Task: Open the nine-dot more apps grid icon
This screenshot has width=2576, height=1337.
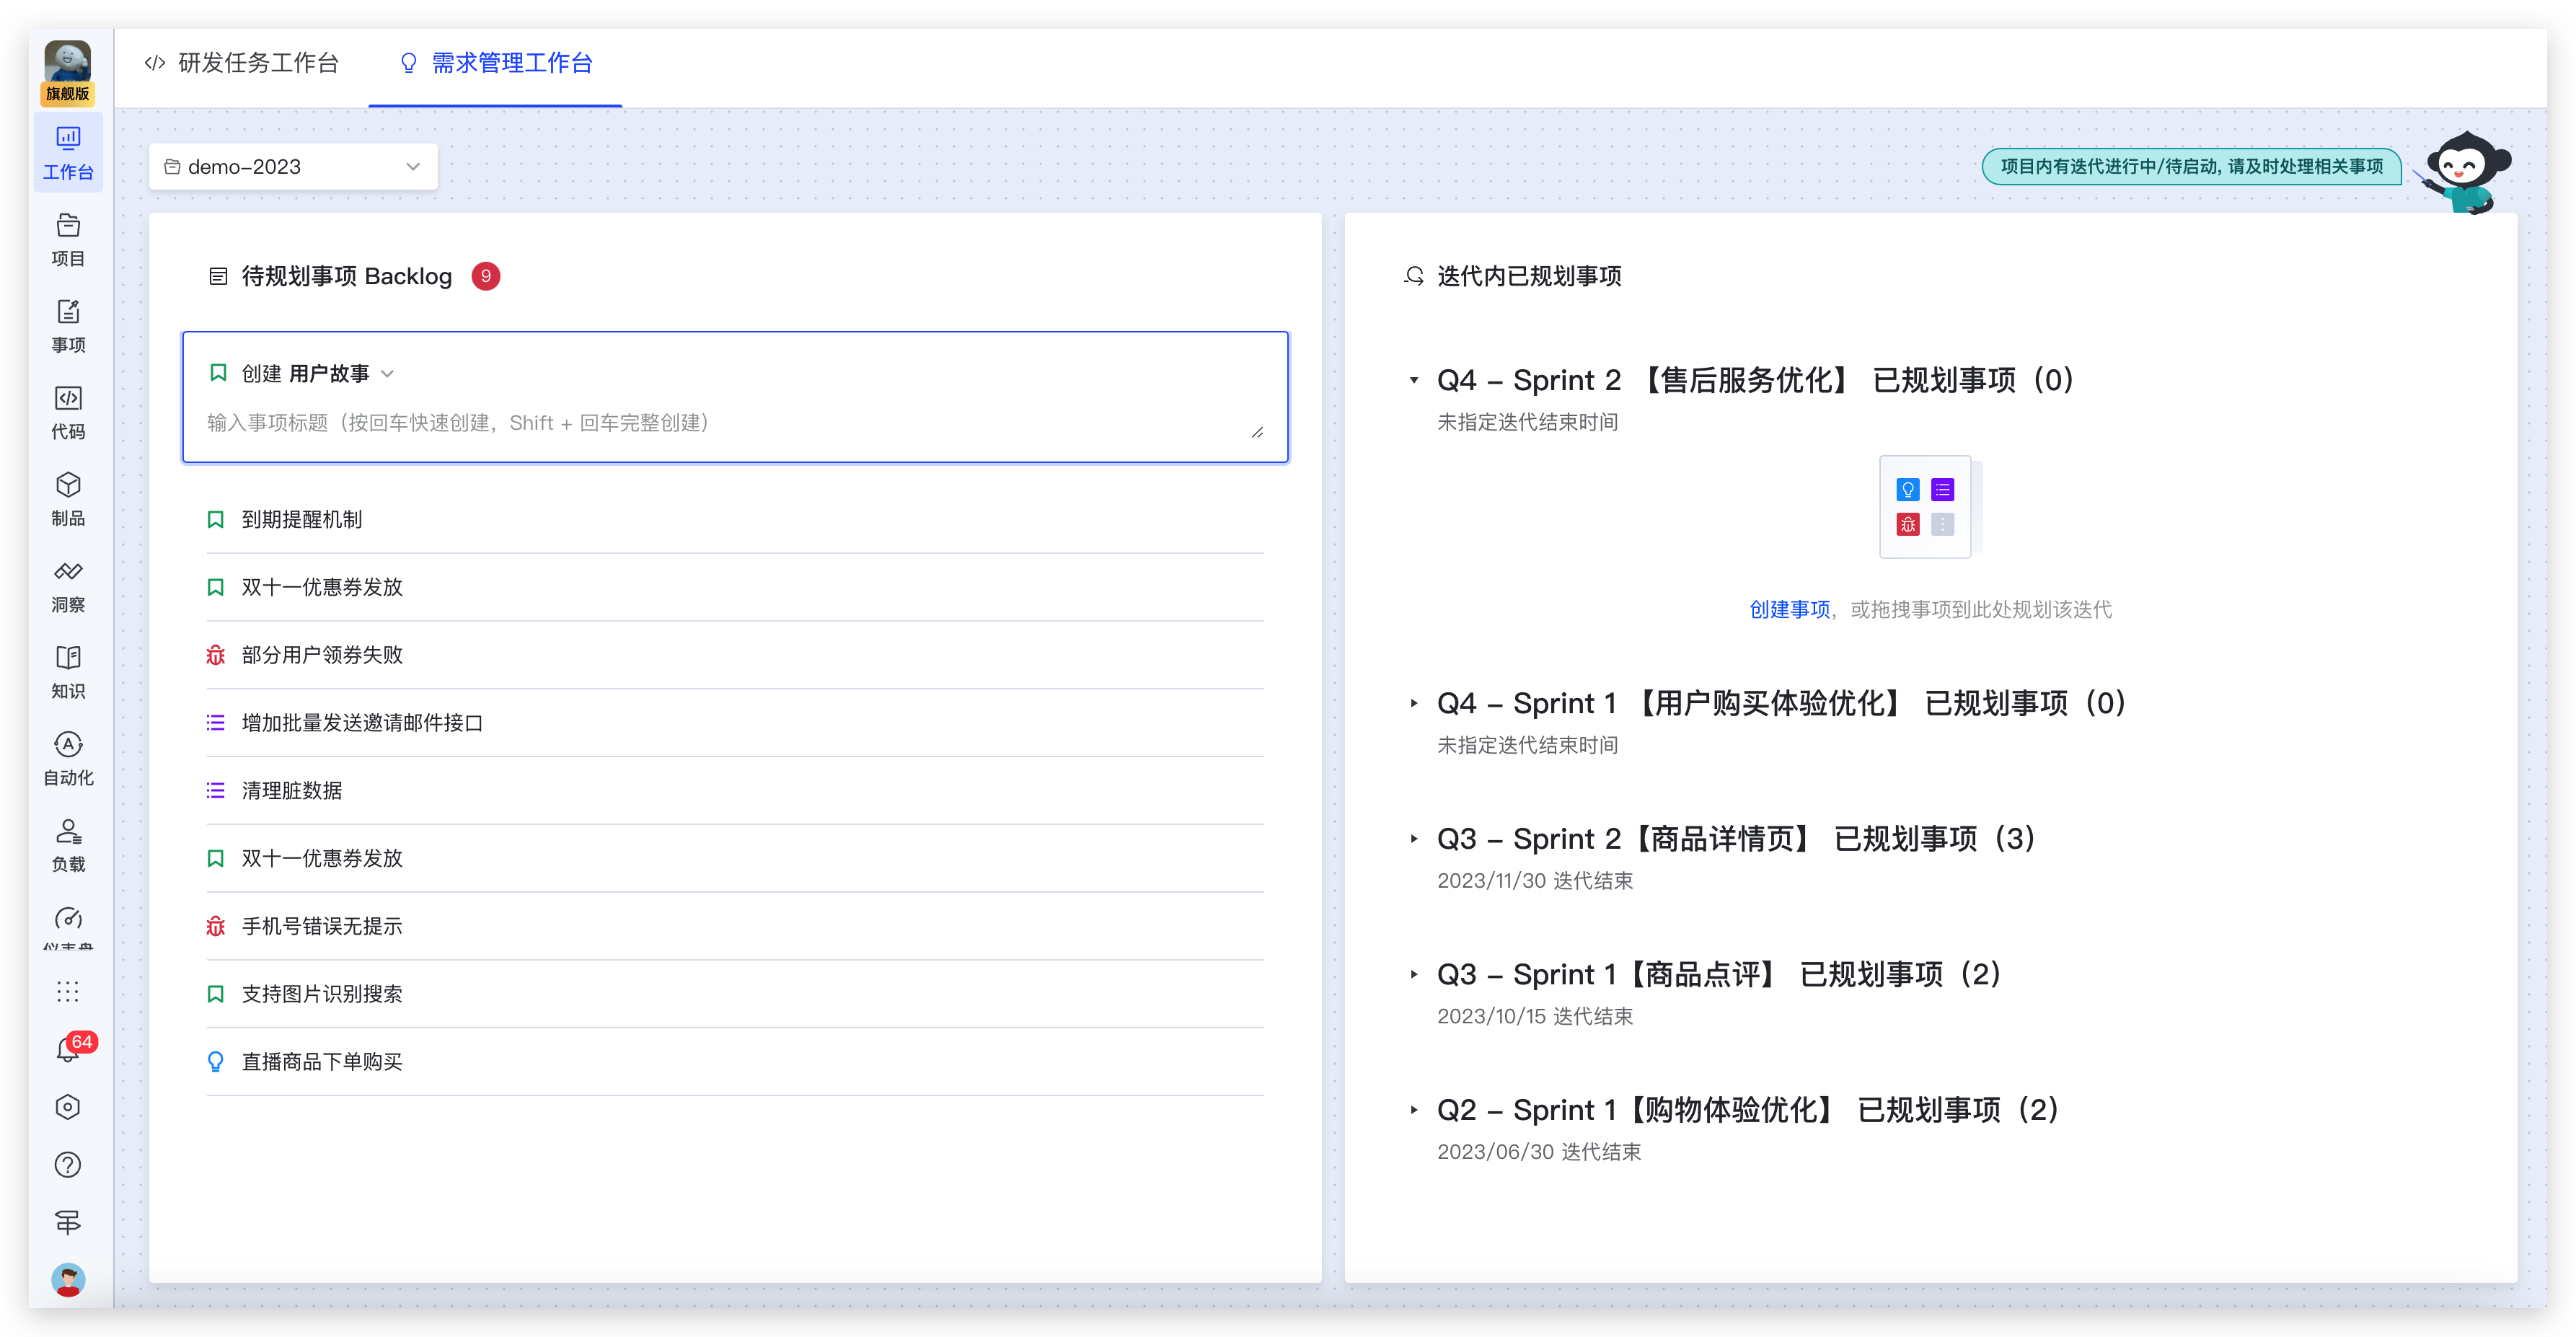Action: pos(68,991)
